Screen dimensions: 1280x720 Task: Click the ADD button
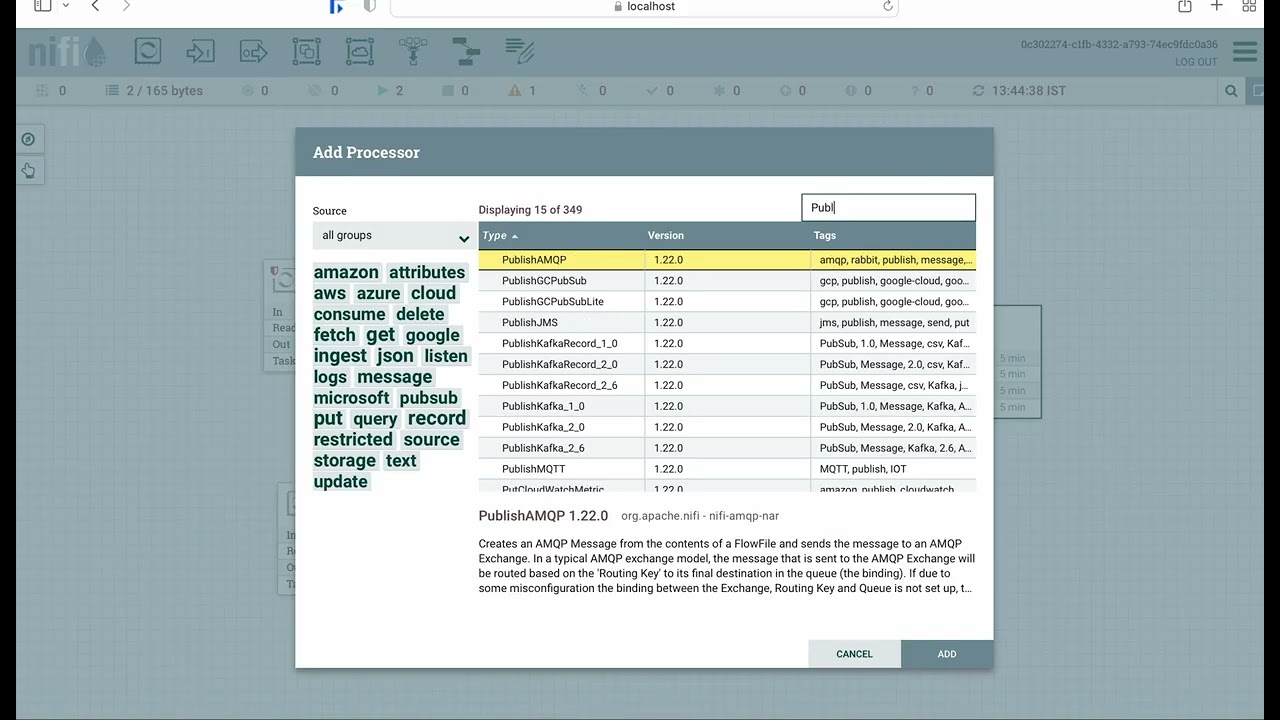click(947, 654)
